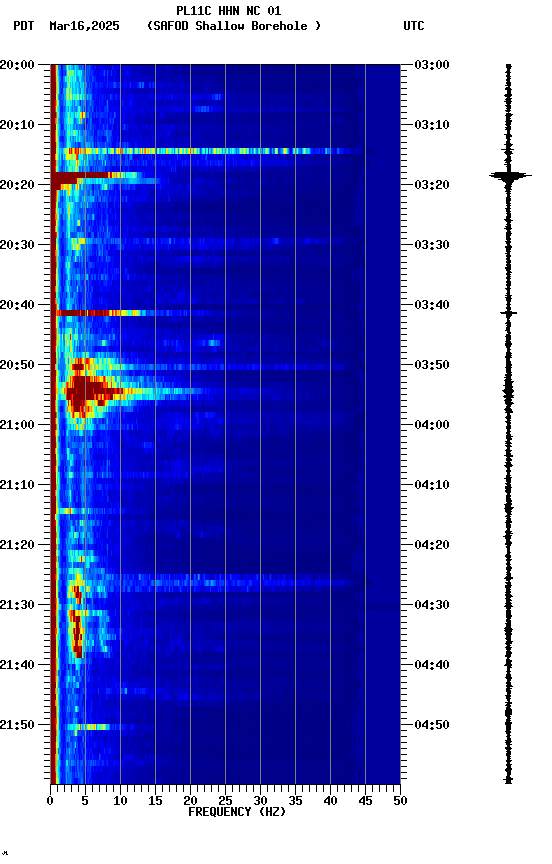Click the 20 Hz frequency axis label
Viewport: 552px width, 864px height.
pyautogui.click(x=191, y=801)
